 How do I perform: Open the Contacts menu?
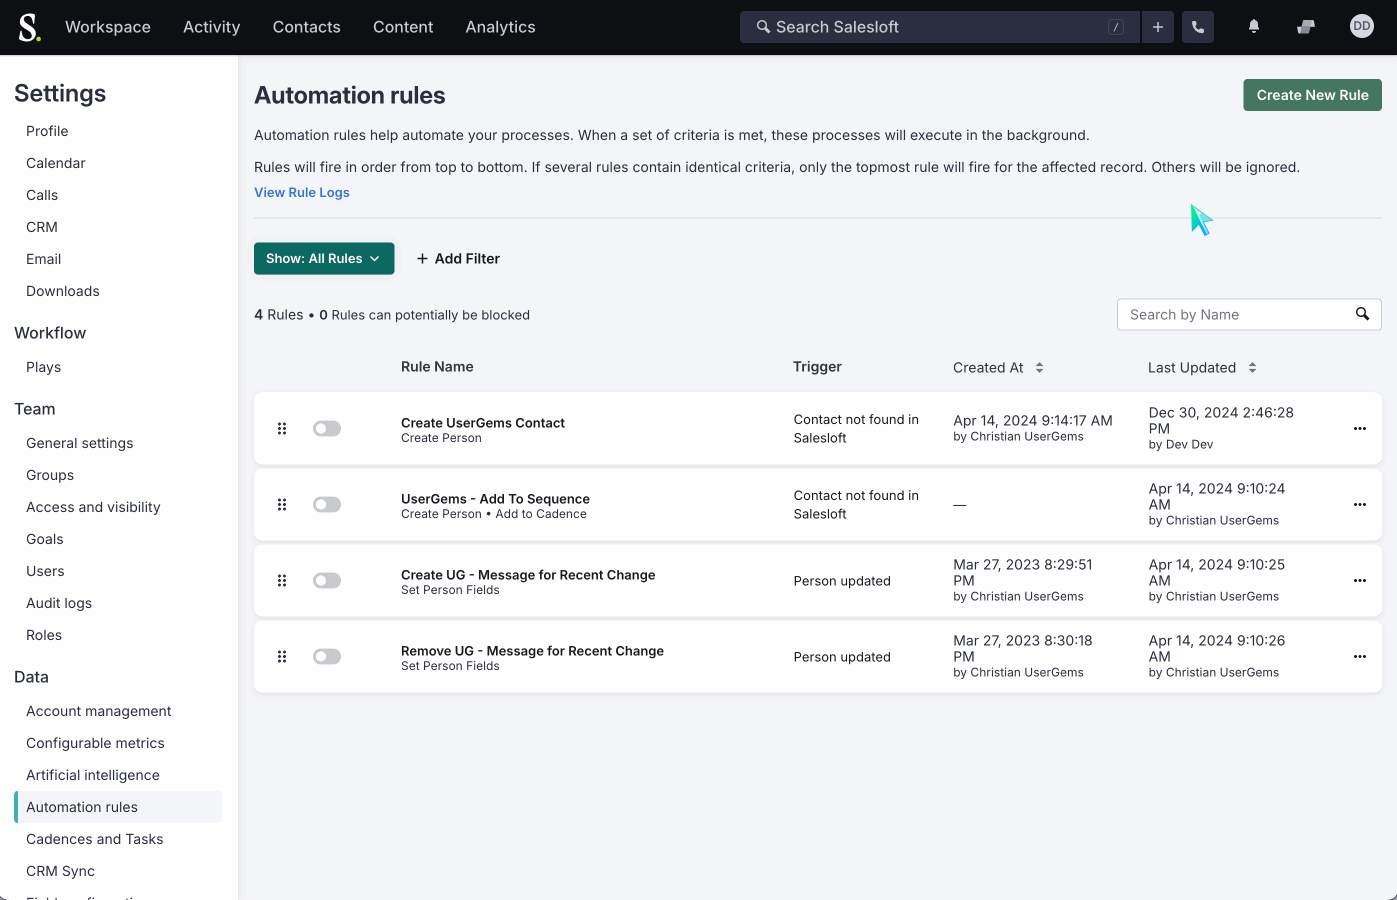(x=307, y=27)
